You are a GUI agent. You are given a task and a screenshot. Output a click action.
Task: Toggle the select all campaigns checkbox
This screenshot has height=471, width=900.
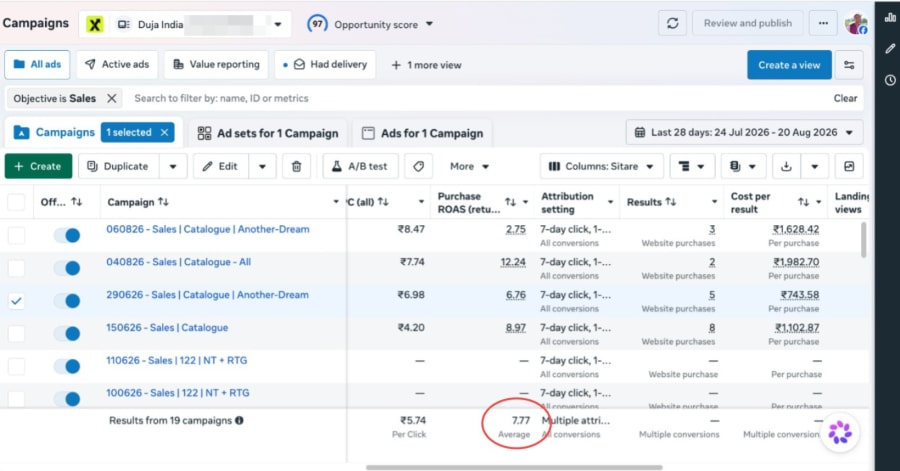(16, 202)
